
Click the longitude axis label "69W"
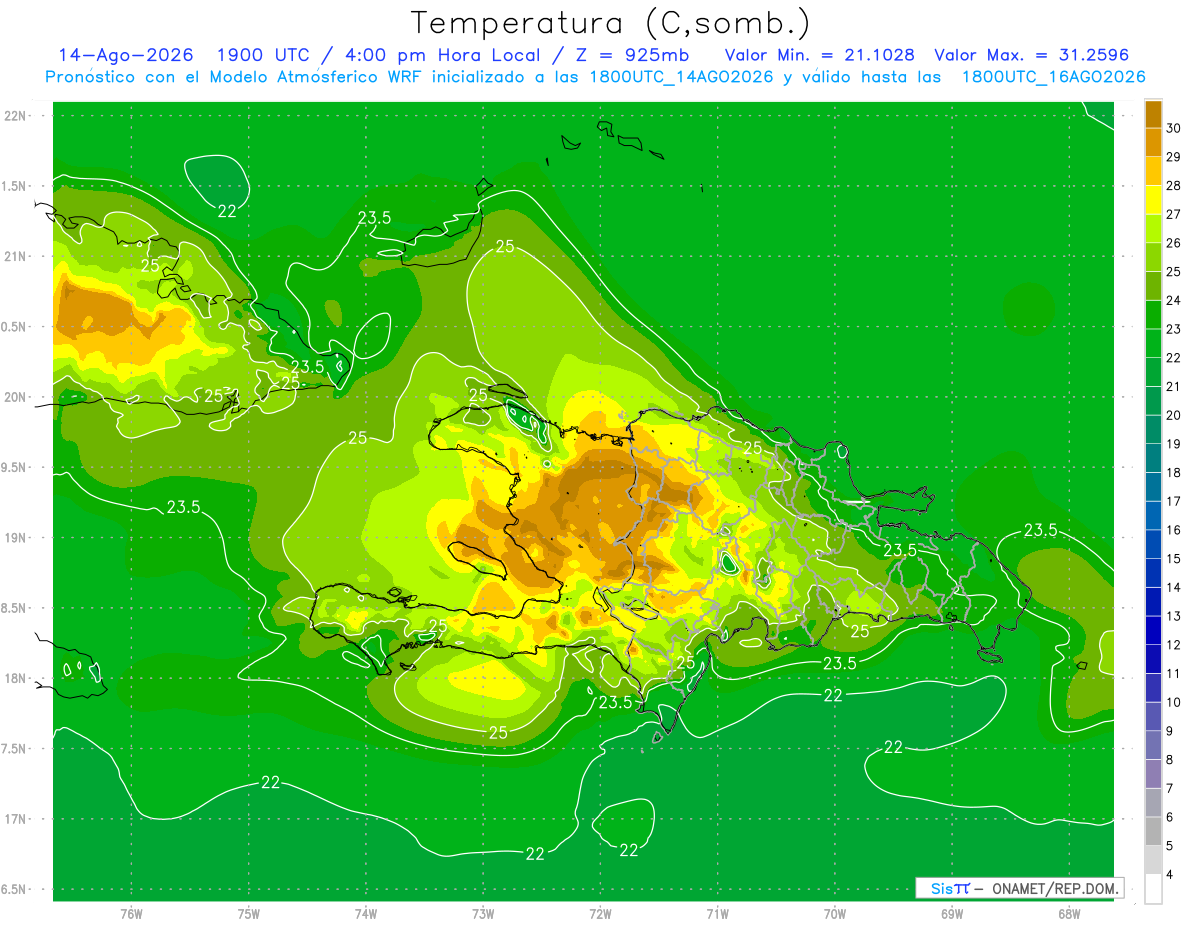tap(952, 914)
